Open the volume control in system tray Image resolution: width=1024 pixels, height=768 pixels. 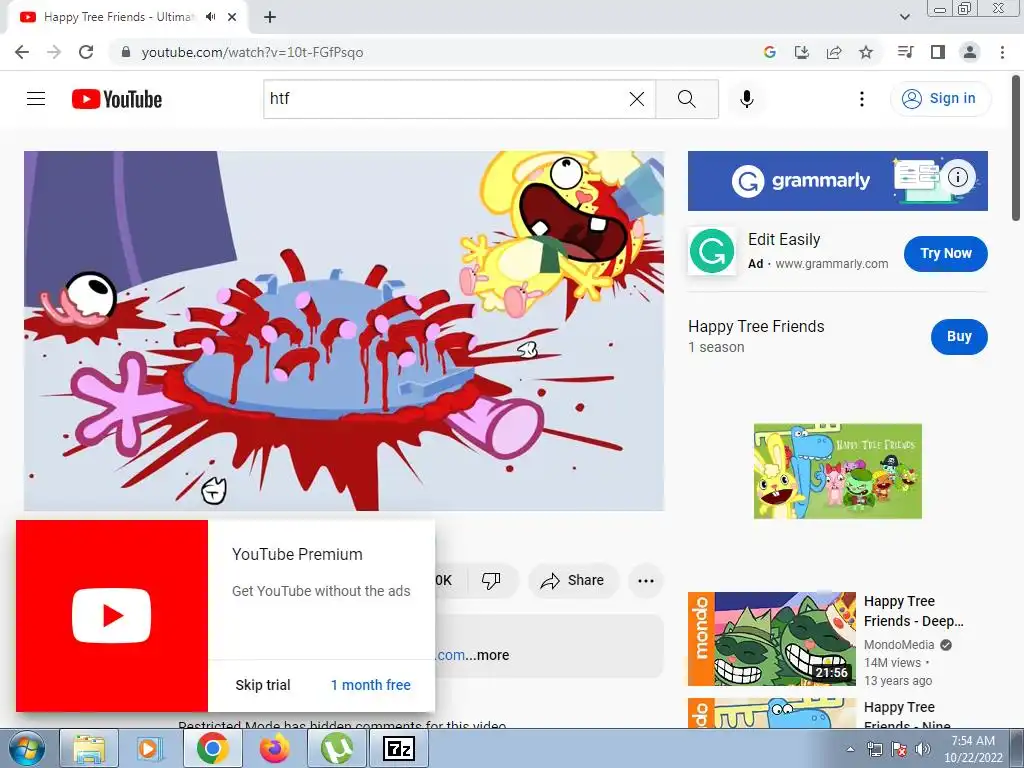point(923,749)
